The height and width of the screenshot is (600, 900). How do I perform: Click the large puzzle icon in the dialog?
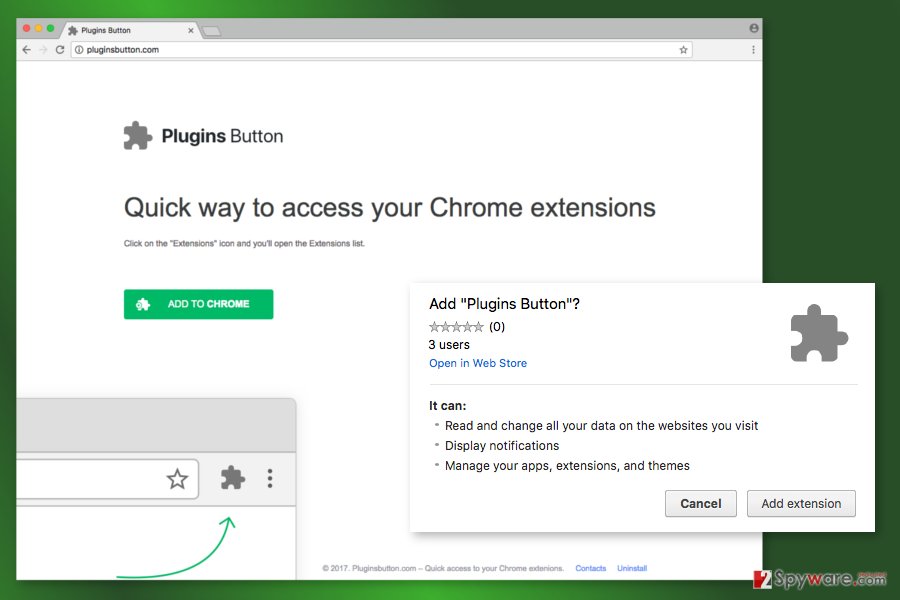click(x=818, y=333)
